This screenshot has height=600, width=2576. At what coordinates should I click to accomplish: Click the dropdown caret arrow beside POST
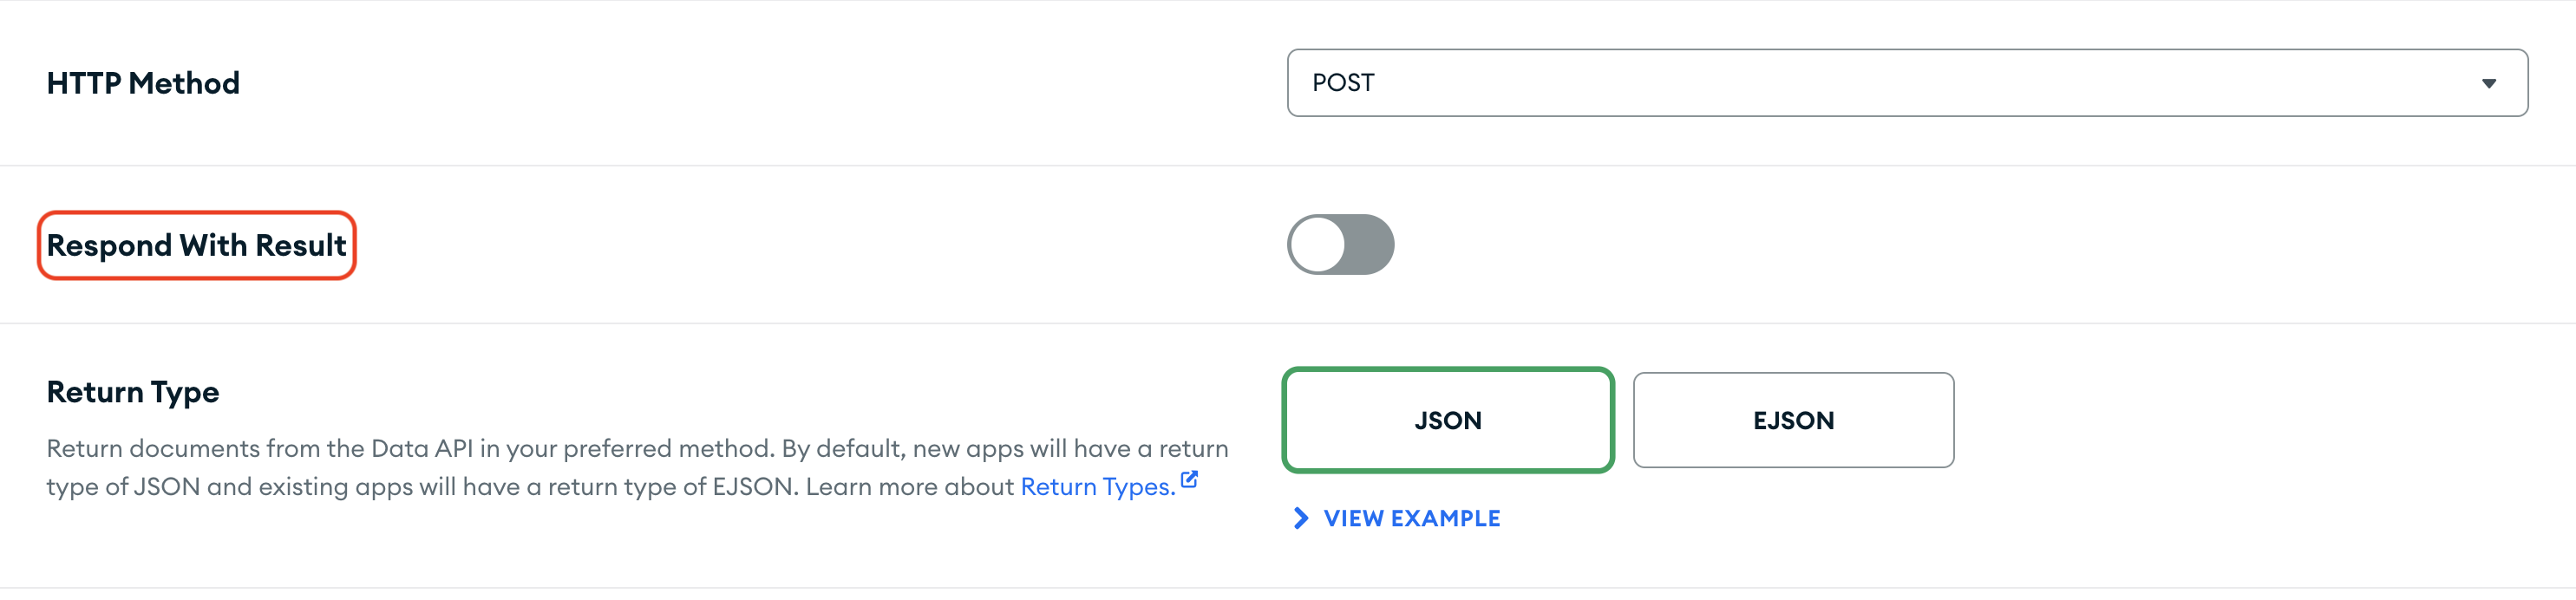point(2488,84)
